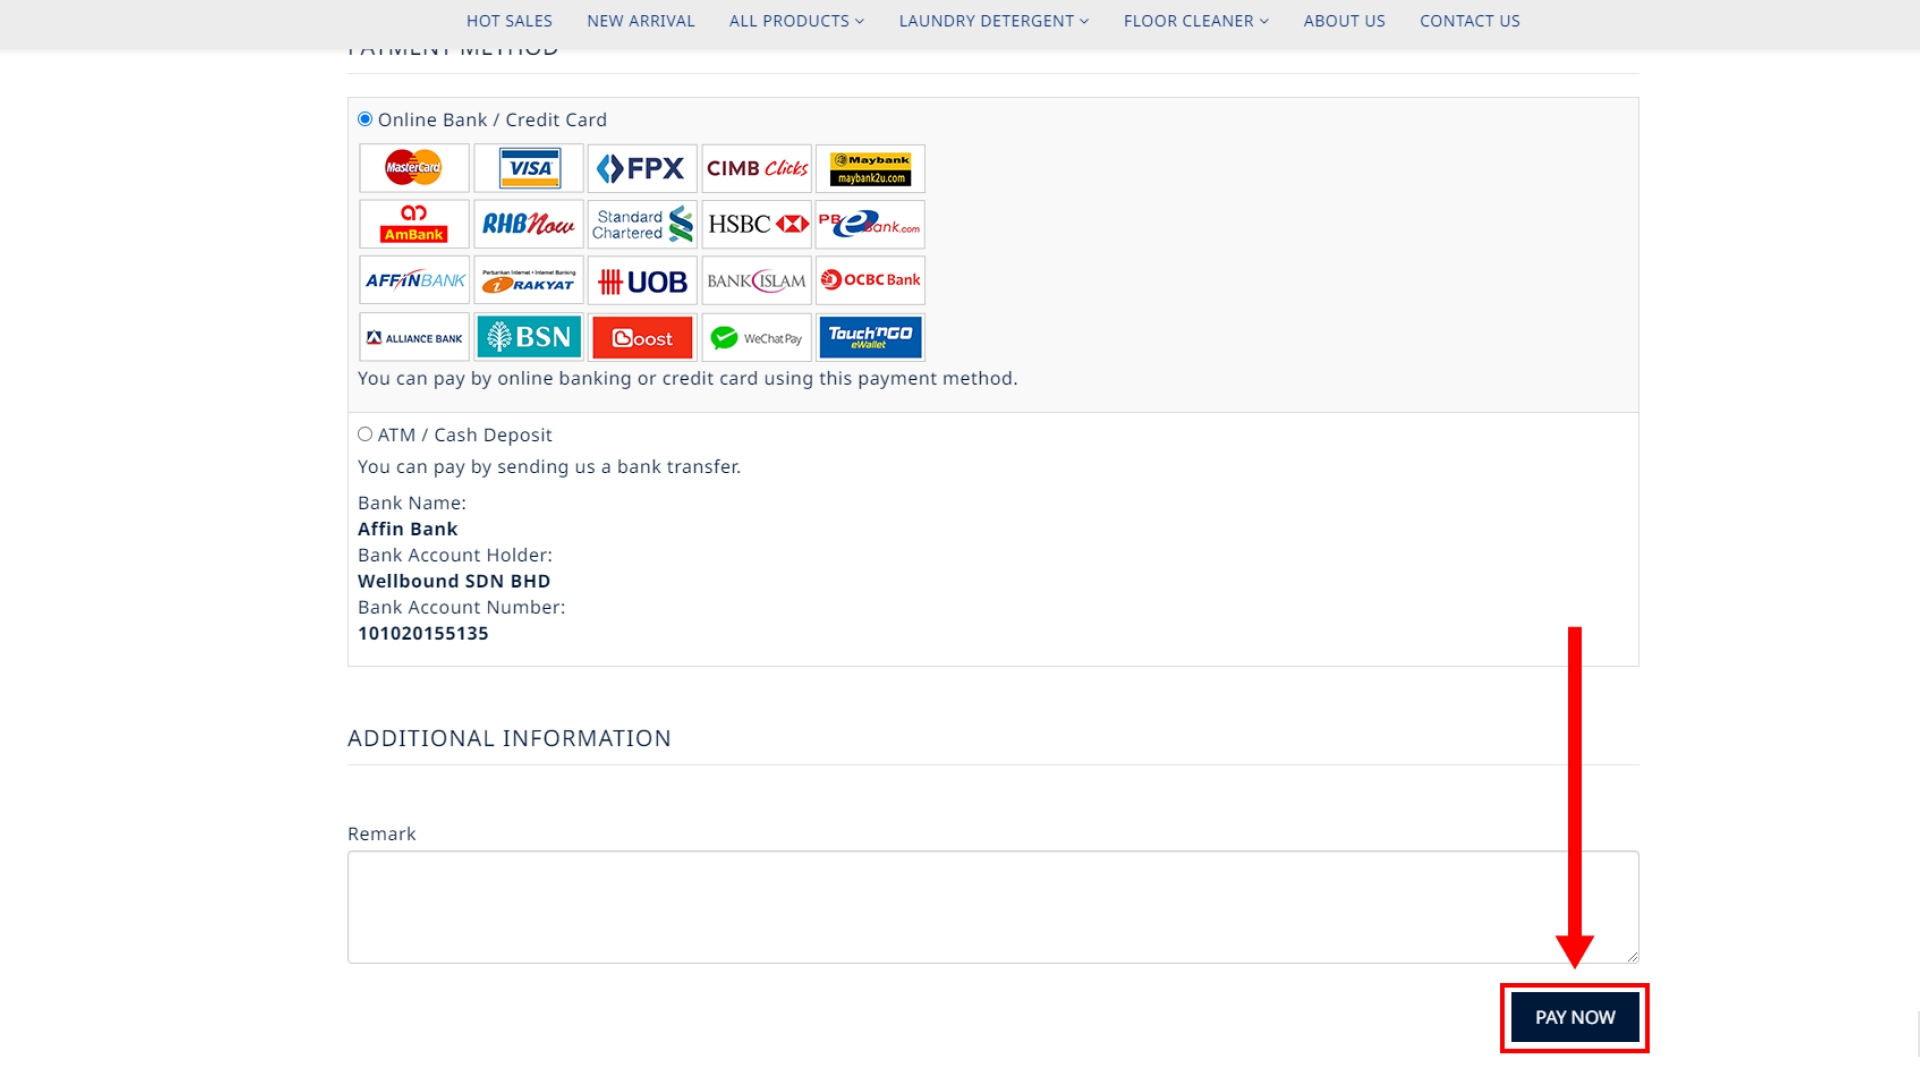Select the WeChat Pay icon
1920x1080 pixels.
(x=757, y=338)
